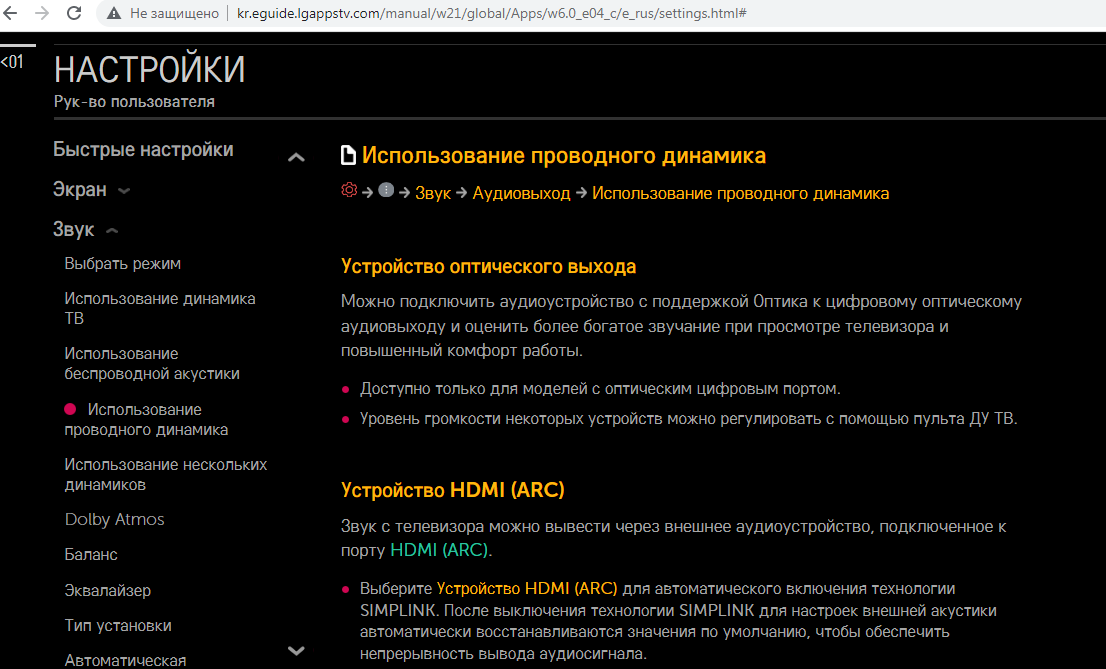The height and width of the screenshot is (669, 1106).
Task: Click the browser back arrow
Action: [12, 14]
